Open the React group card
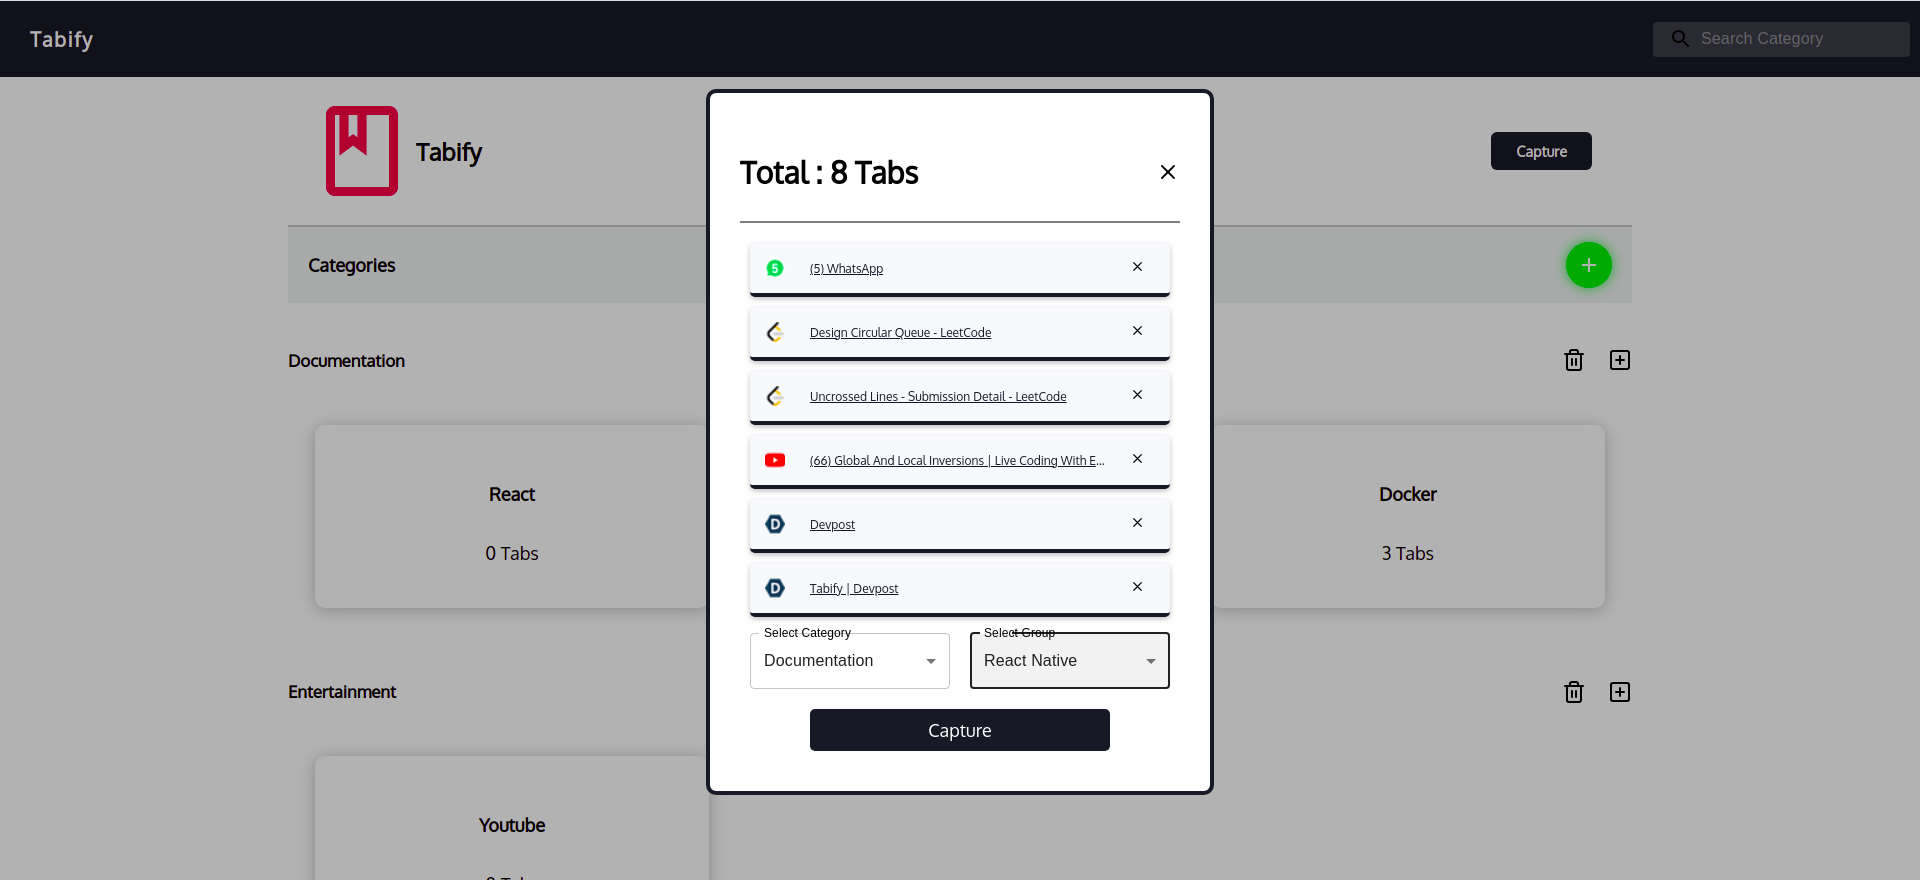 pos(512,516)
